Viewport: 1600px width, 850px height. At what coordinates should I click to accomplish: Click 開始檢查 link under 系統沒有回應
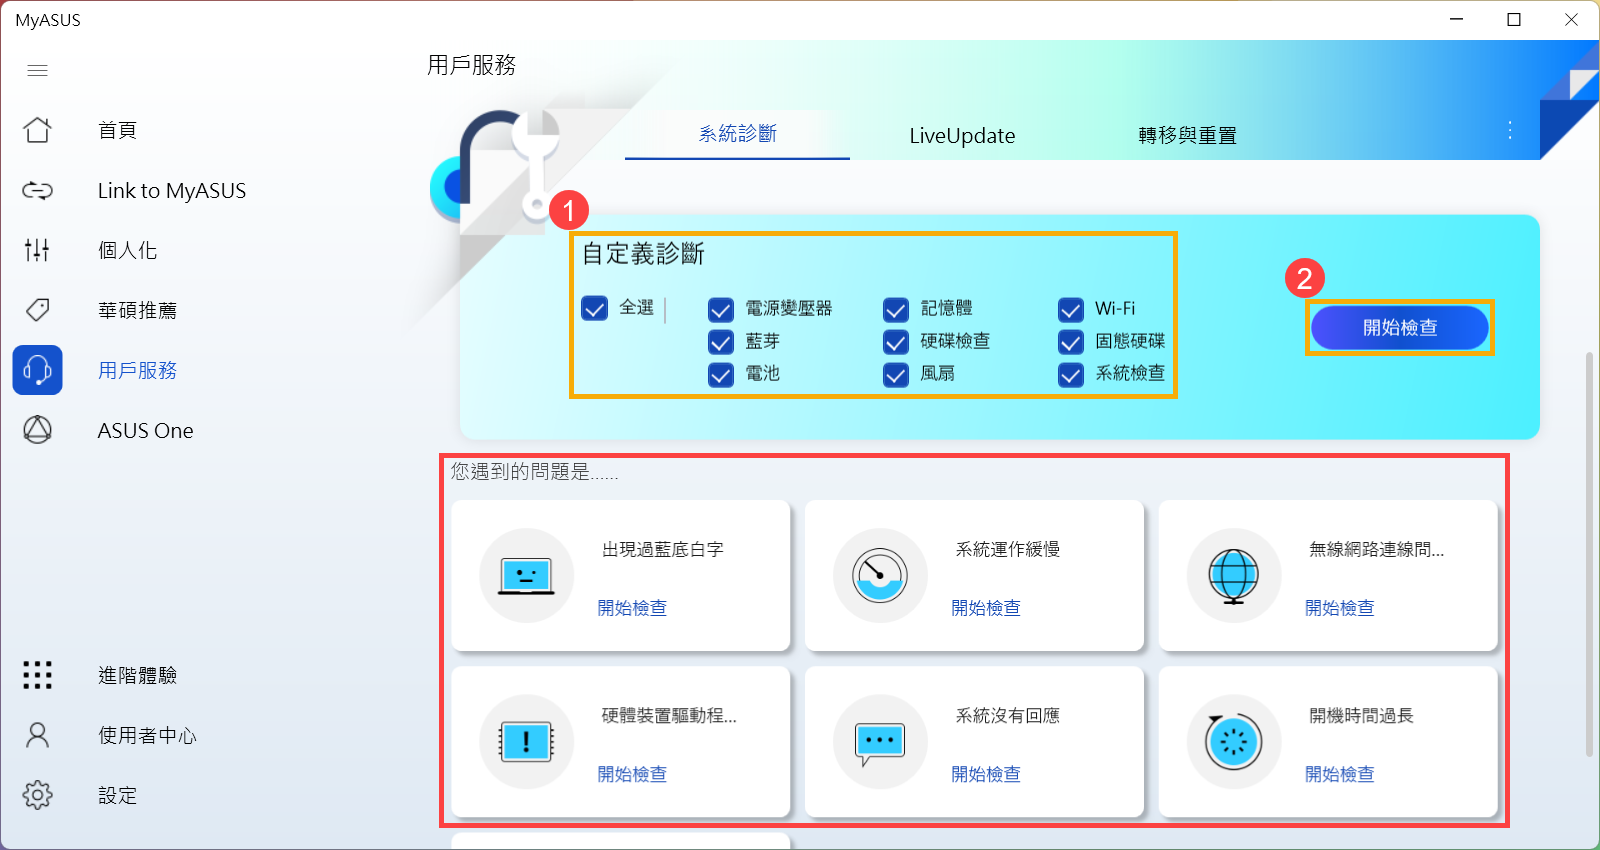pyautogui.click(x=986, y=774)
